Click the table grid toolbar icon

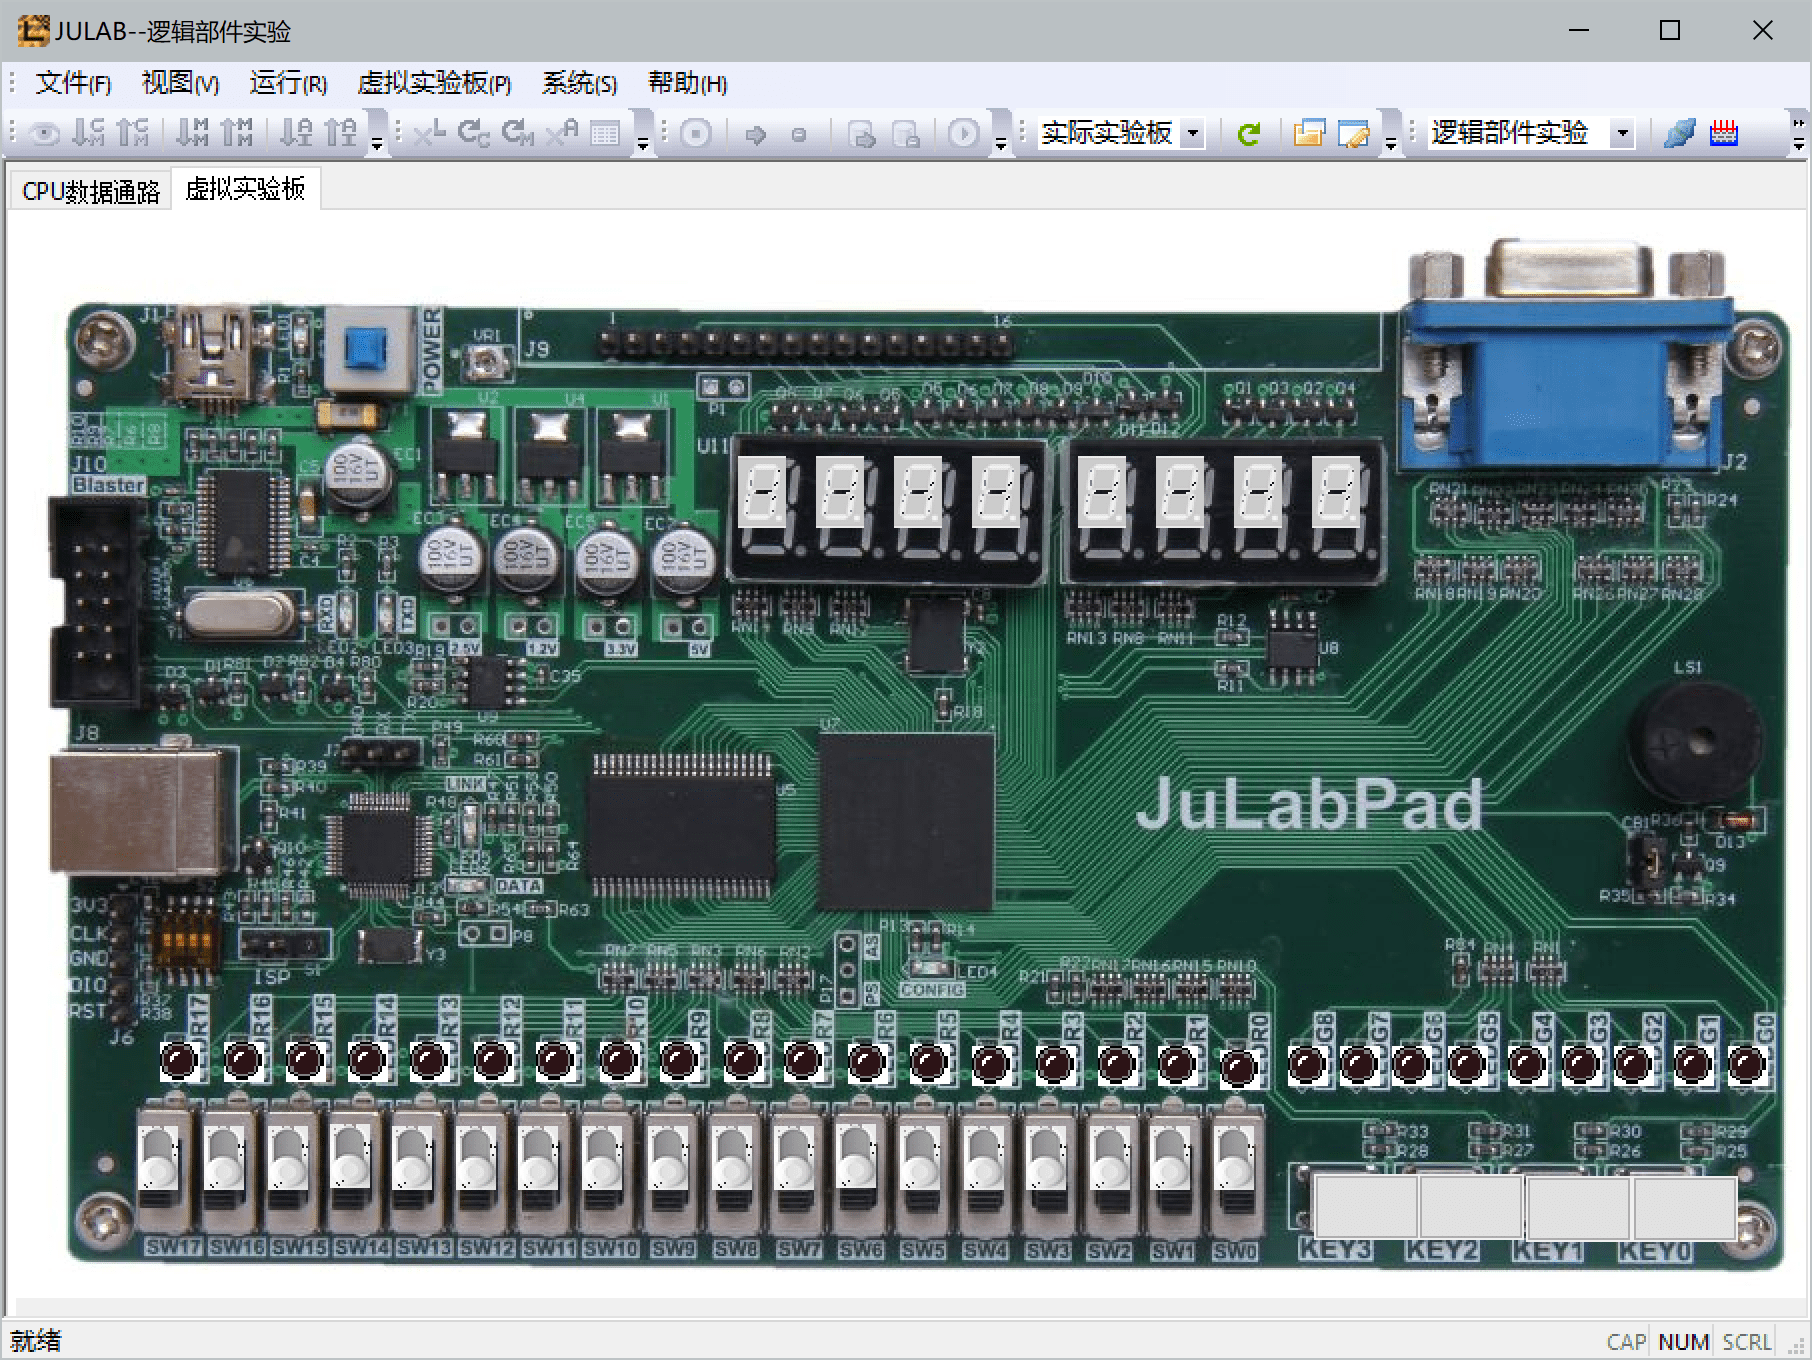[x=605, y=133]
